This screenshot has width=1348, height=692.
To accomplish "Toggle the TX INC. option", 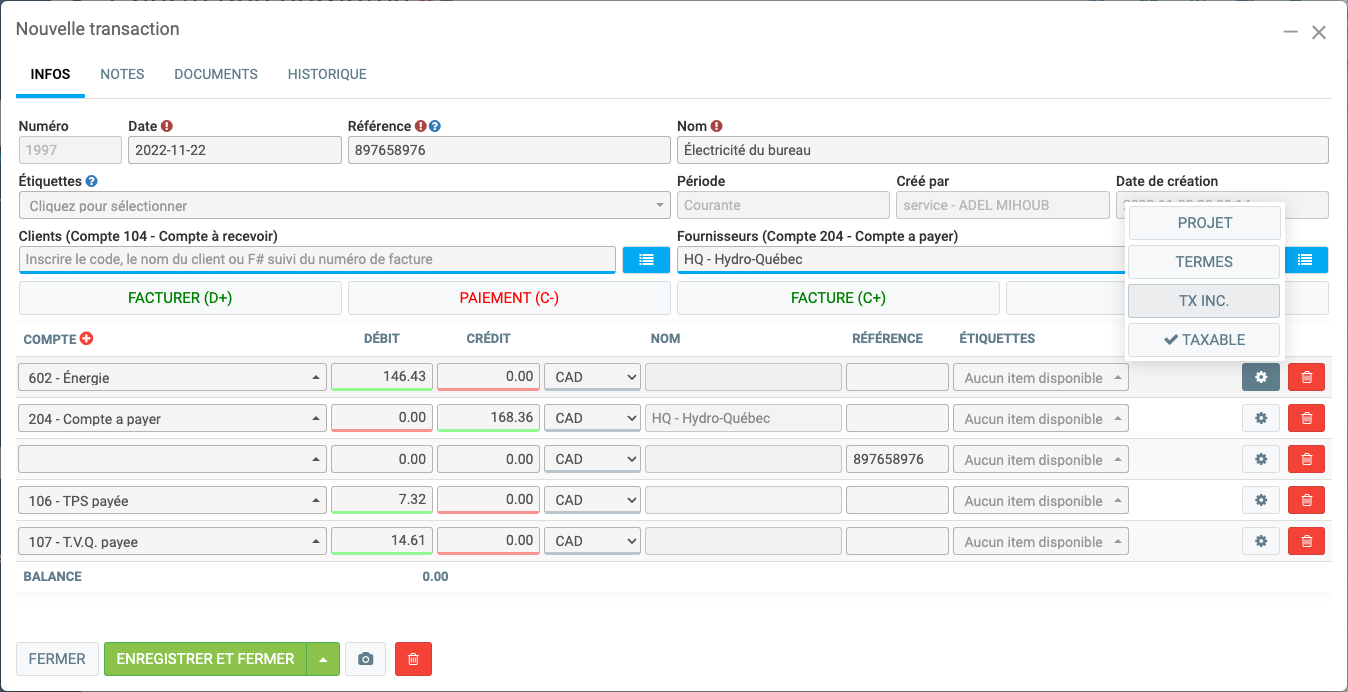I will click(x=1204, y=301).
